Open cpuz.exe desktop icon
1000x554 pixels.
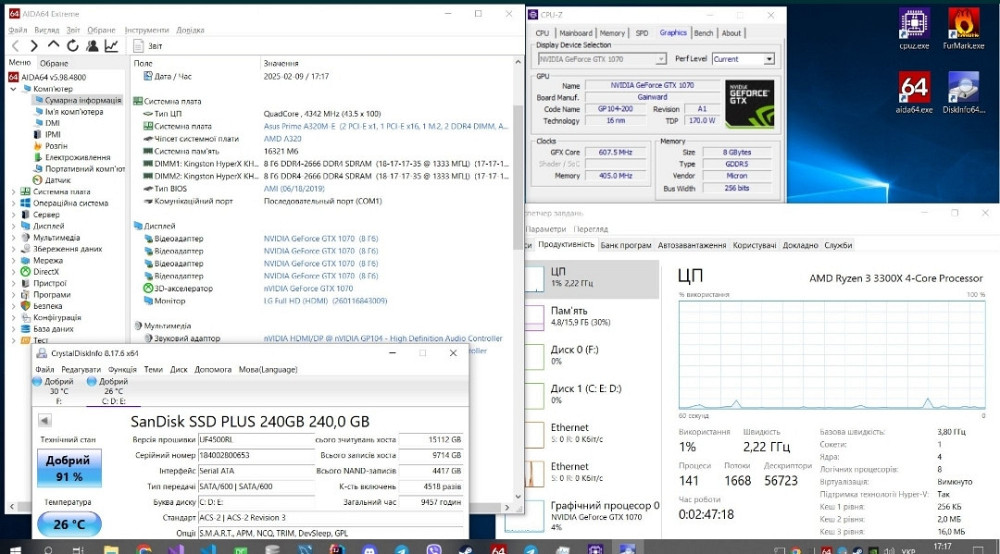coord(914,29)
